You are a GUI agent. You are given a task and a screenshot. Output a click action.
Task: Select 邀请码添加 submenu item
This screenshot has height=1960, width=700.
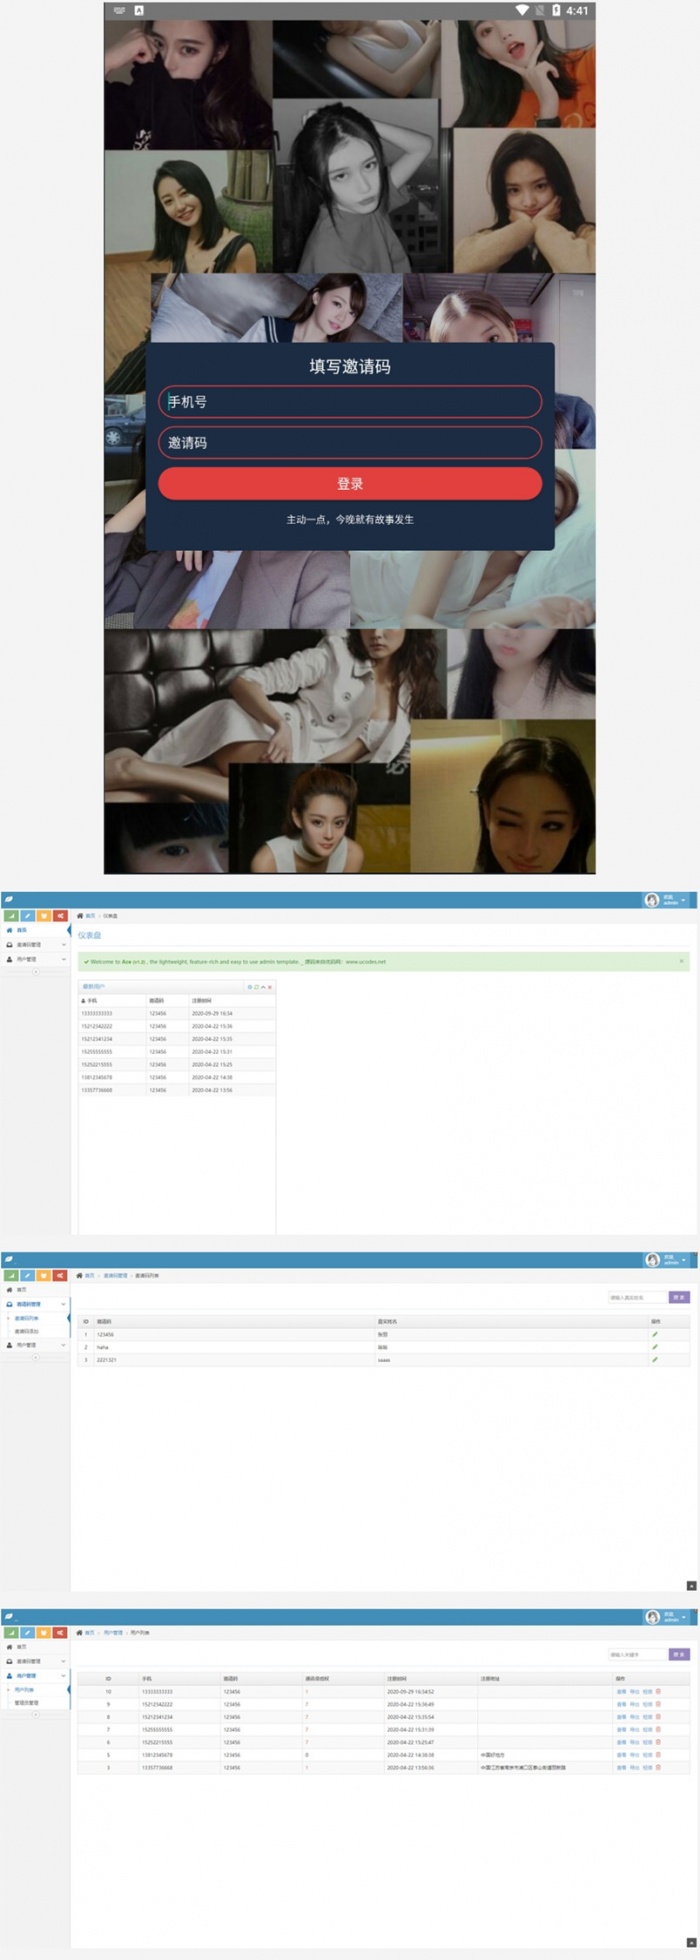(x=35, y=1332)
